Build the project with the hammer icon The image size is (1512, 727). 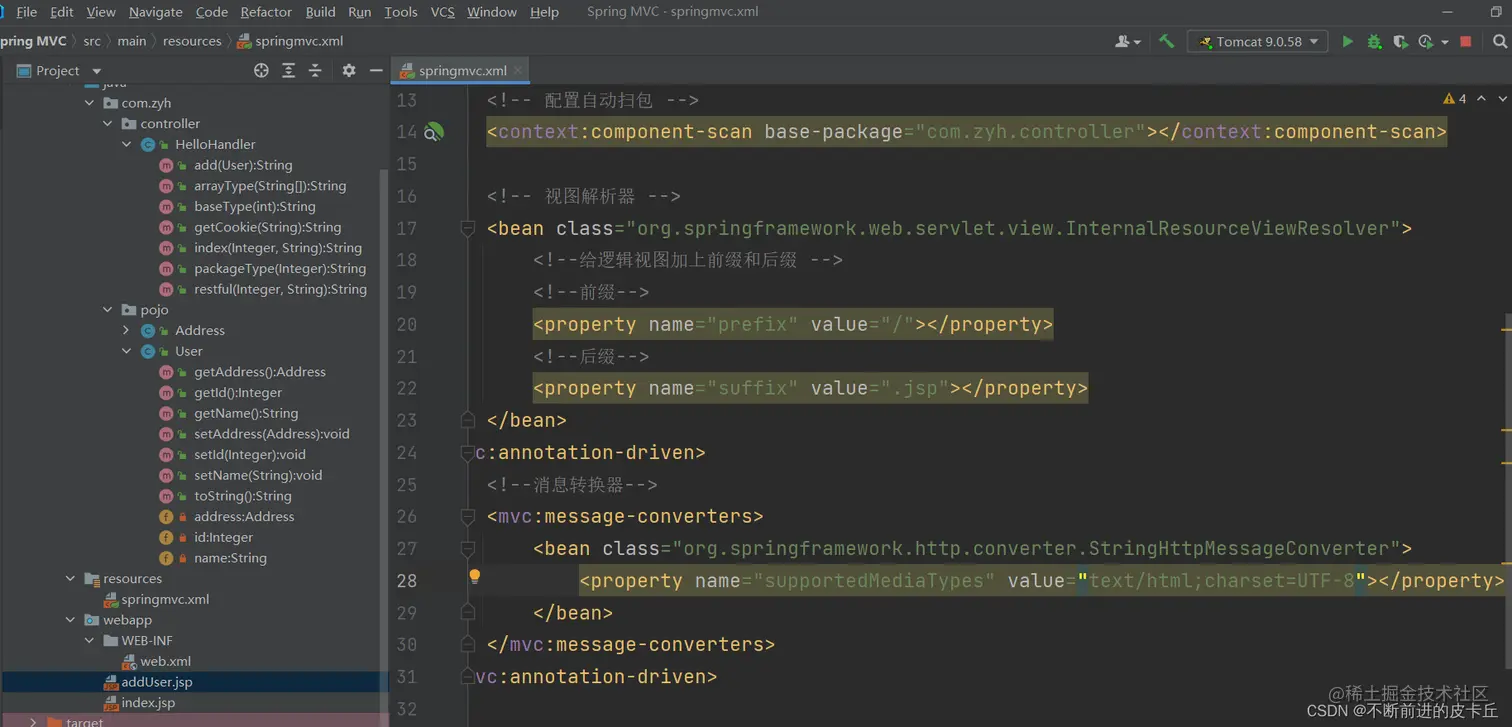(x=1166, y=41)
